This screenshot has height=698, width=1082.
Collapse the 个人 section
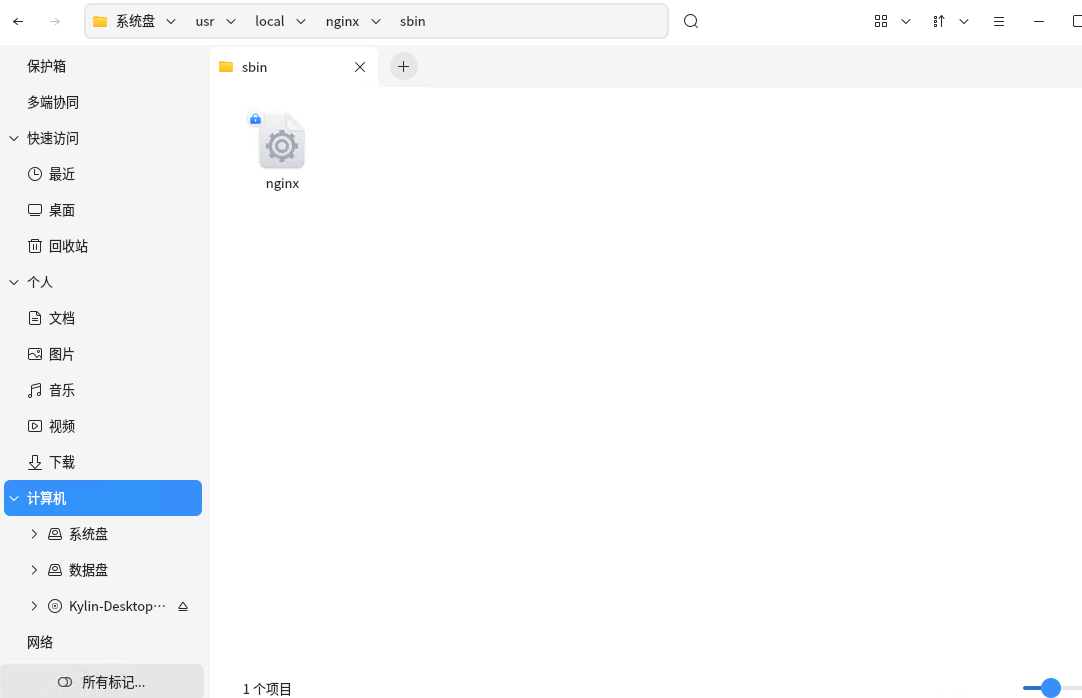pyautogui.click(x=14, y=282)
